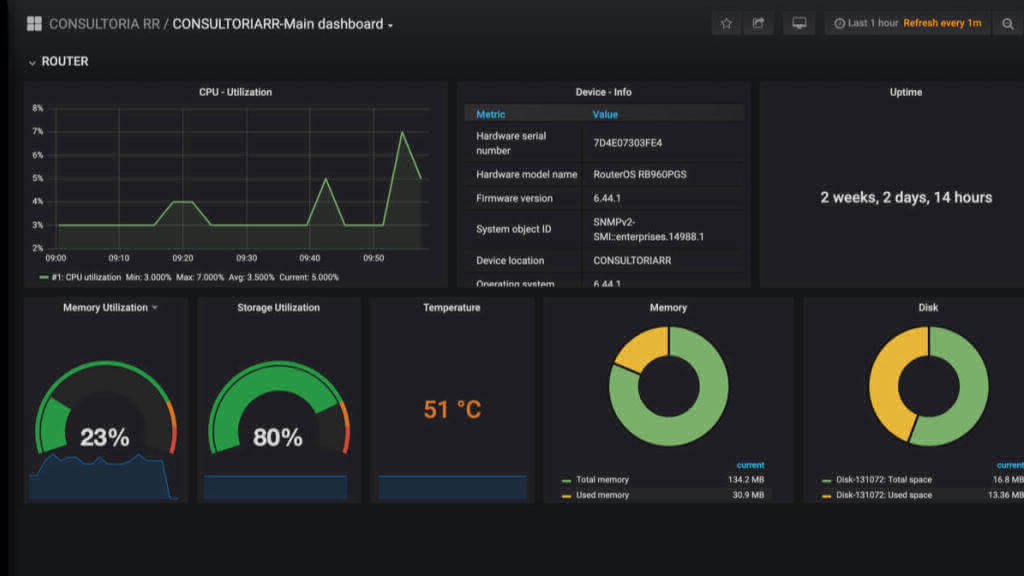
Task: Cycle view mode with monitor icon
Action: click(x=799, y=24)
